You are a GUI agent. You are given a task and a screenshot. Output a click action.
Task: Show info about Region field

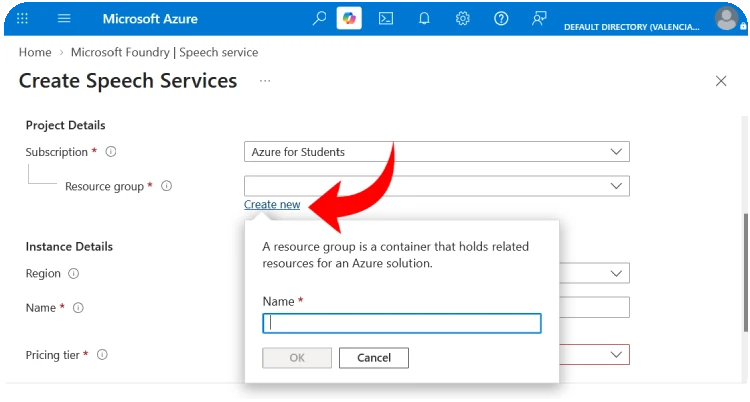(73, 273)
